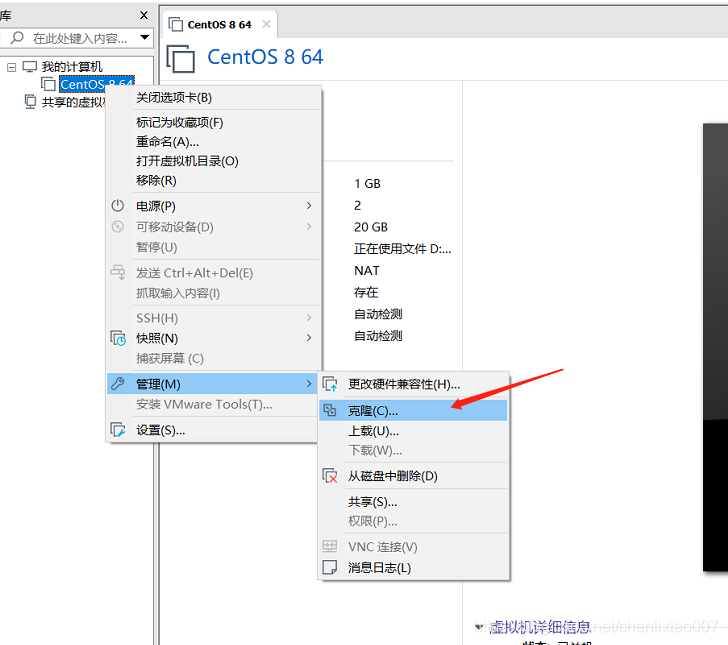Collapse the 虚拟机详细信息 section triangle
This screenshot has width=728, height=645.
pyautogui.click(x=479, y=627)
